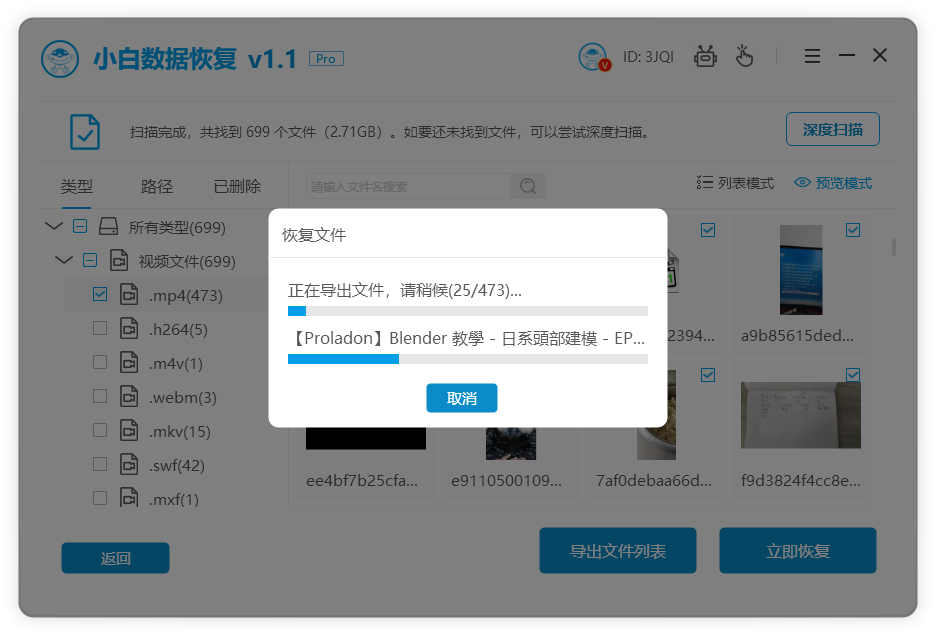Click the video file icon beside 视频文件(699)
The image size is (936, 636).
pyautogui.click(x=119, y=260)
